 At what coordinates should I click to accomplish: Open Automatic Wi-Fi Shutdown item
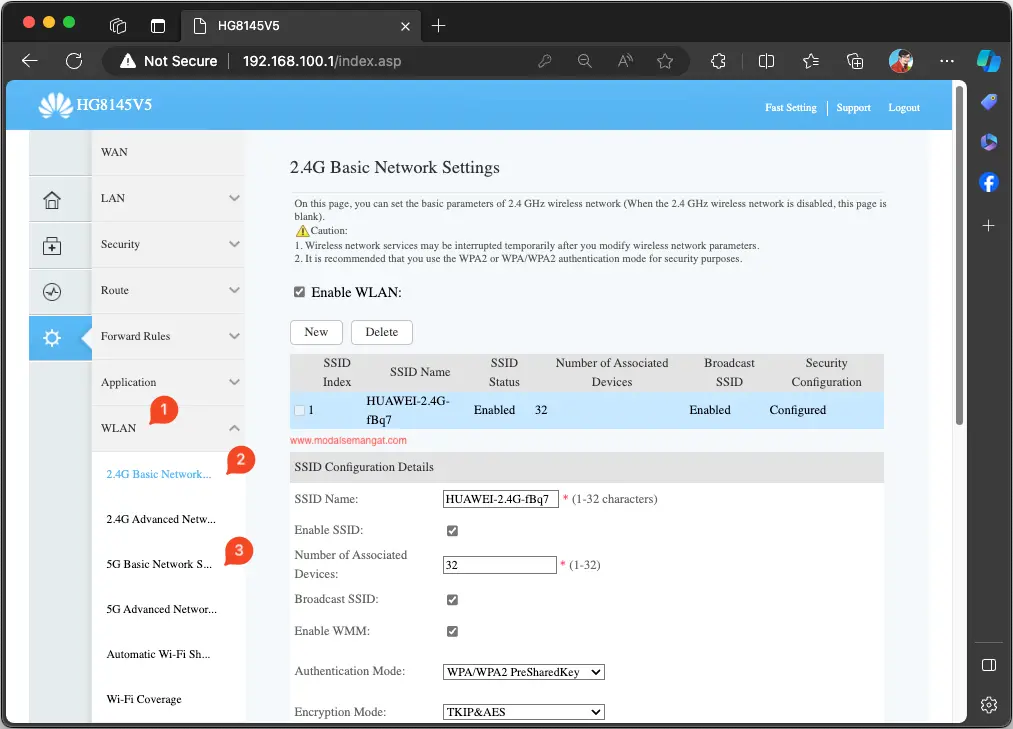(x=158, y=654)
